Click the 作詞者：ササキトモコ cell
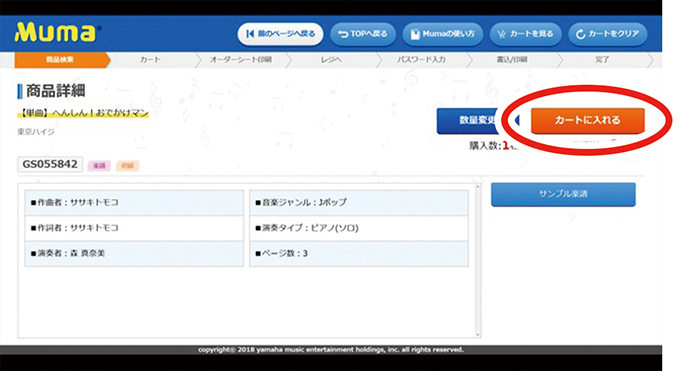680x371 pixels. (134, 228)
